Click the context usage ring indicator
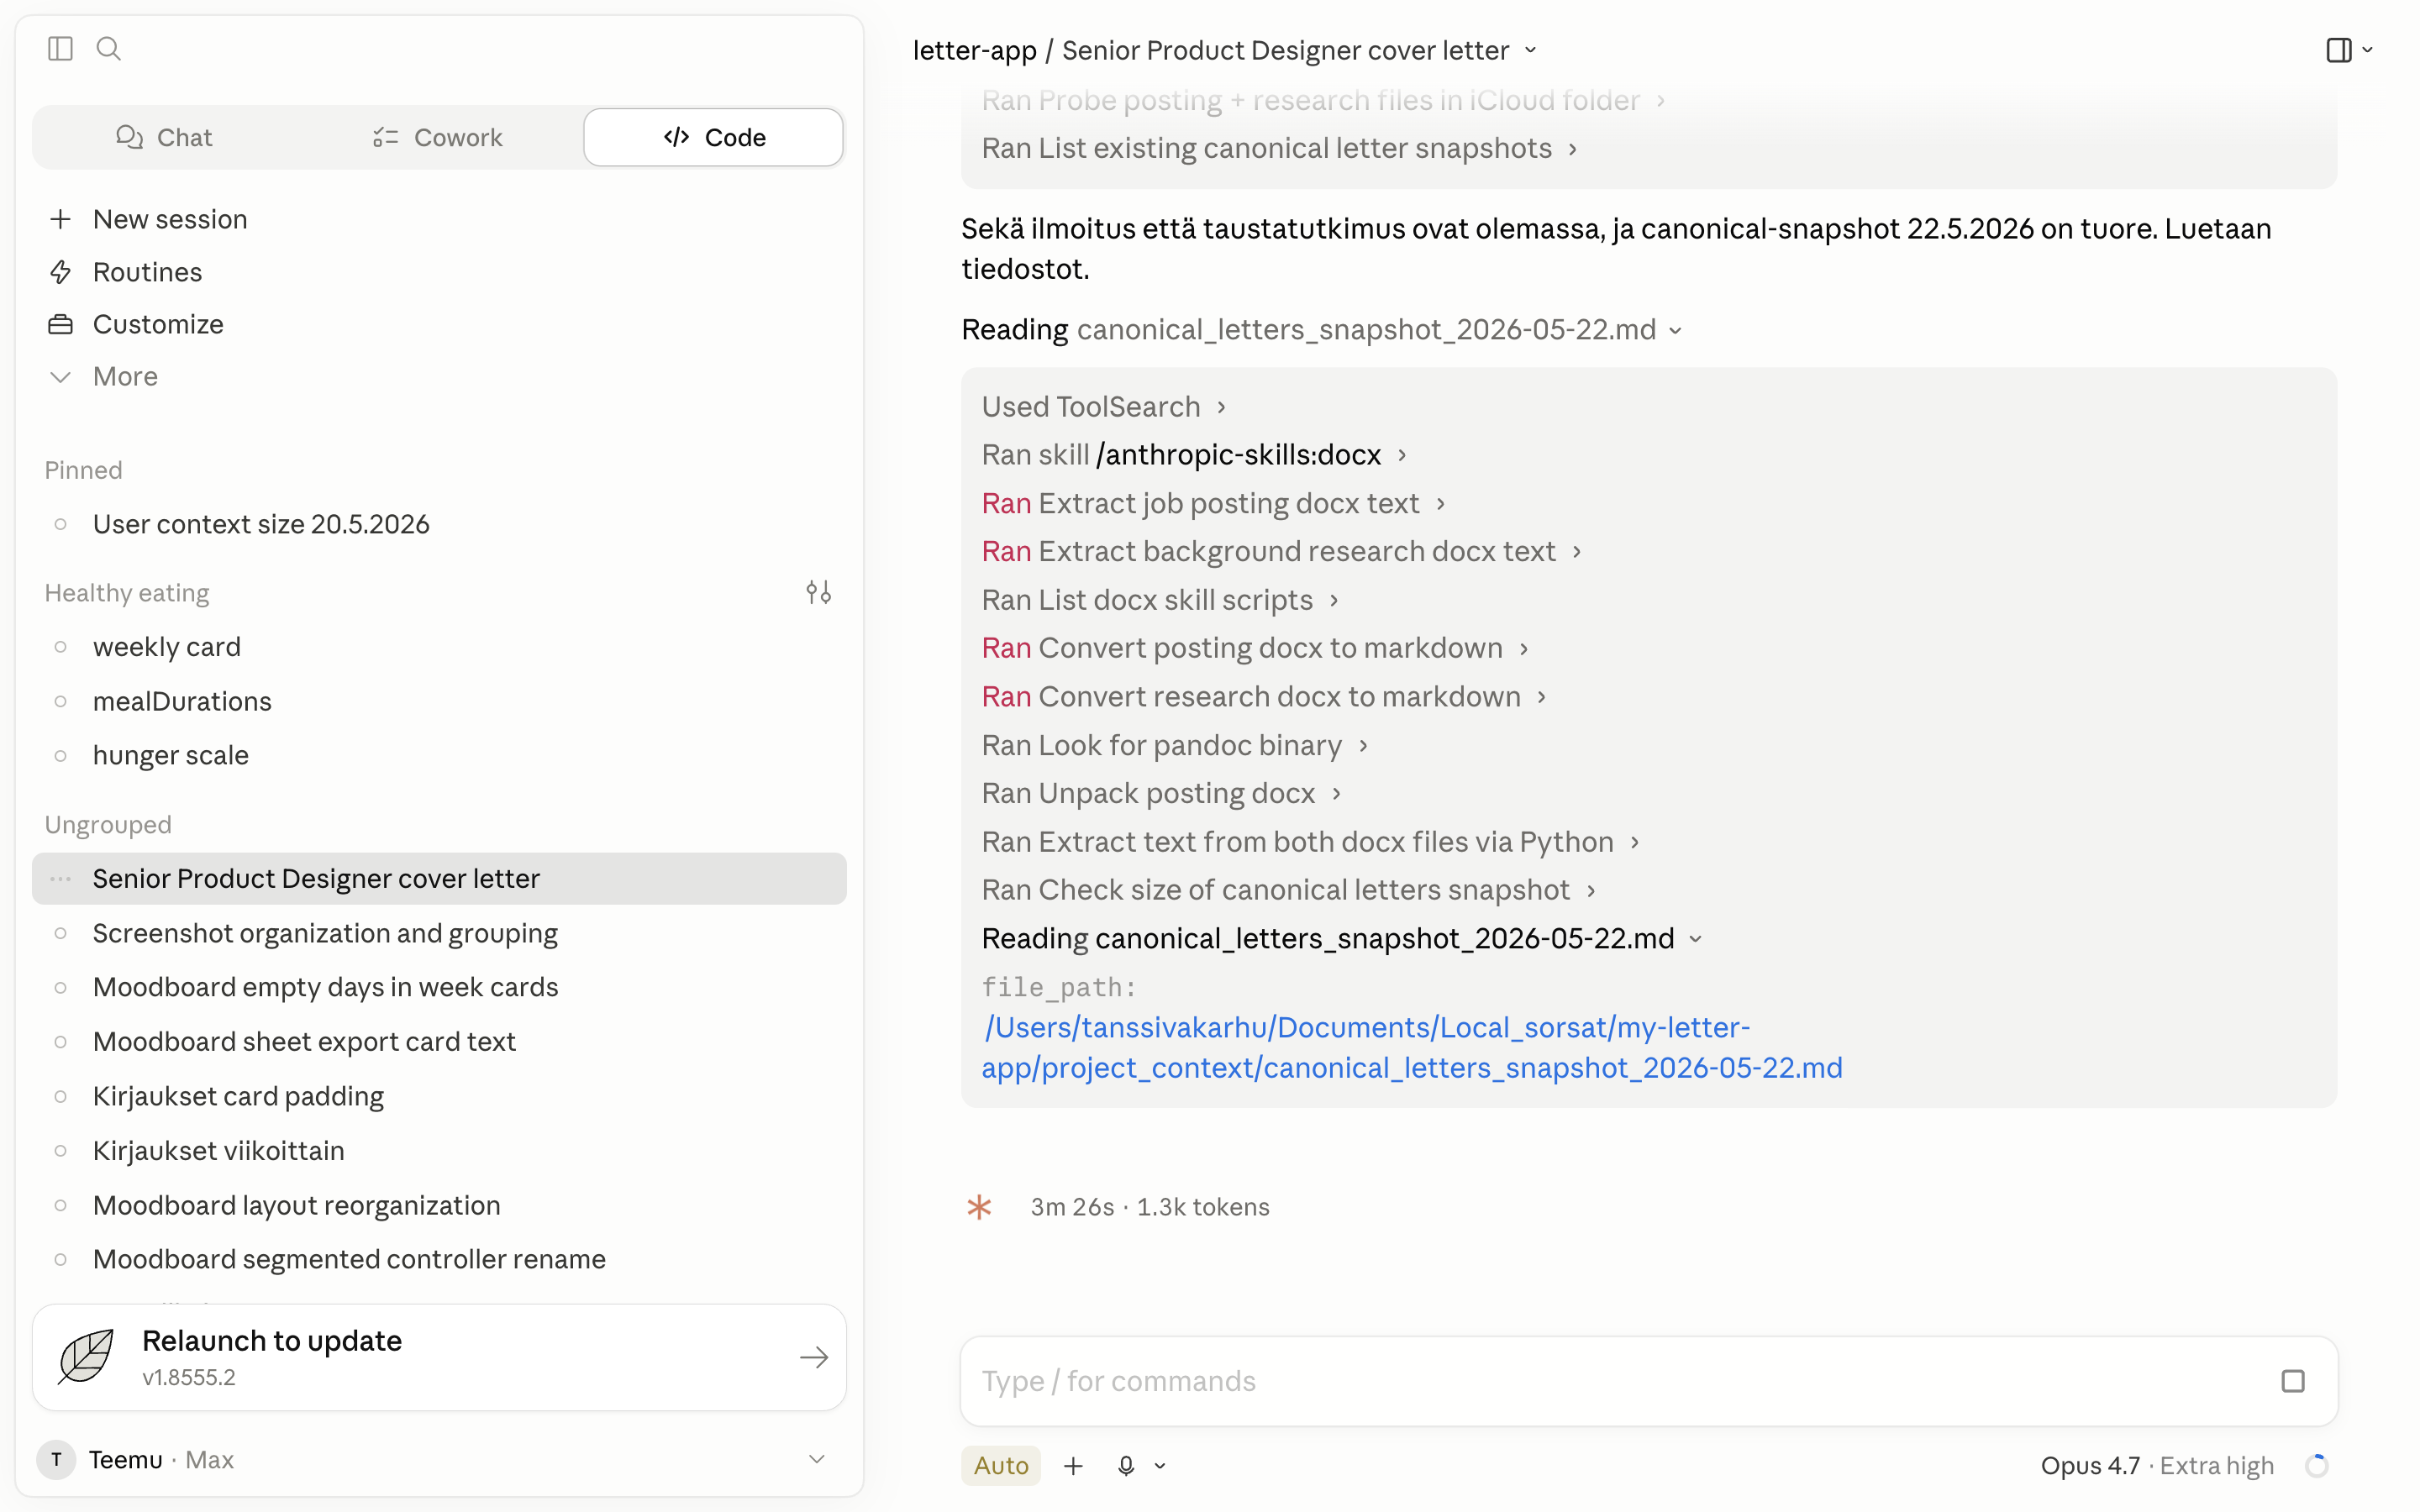2420x1512 pixels. 2316,1465
